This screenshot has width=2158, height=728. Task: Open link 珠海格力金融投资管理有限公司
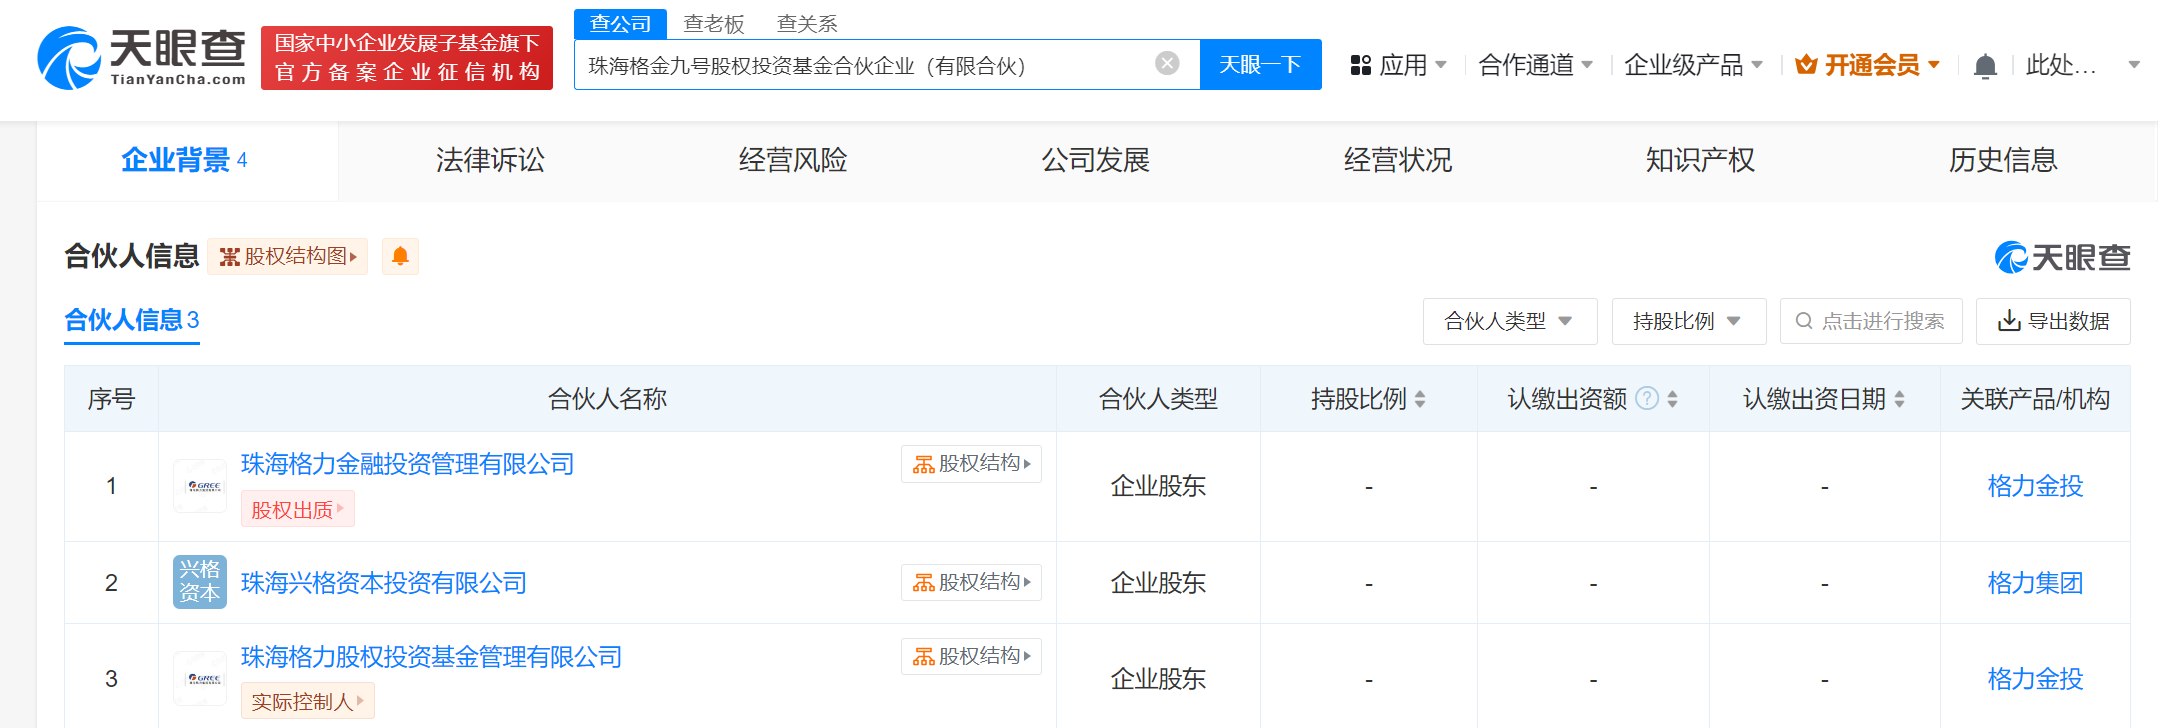pos(408,464)
